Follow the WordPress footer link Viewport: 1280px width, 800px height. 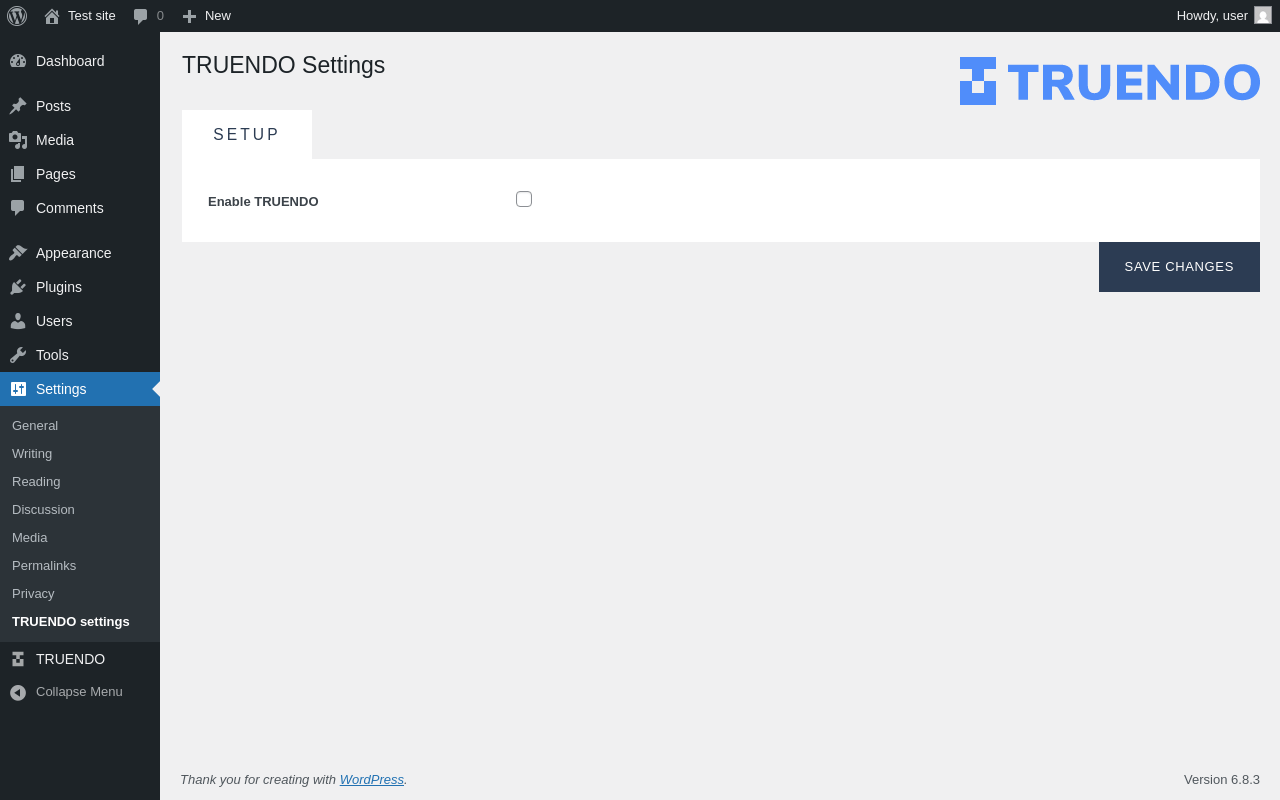coord(372,780)
